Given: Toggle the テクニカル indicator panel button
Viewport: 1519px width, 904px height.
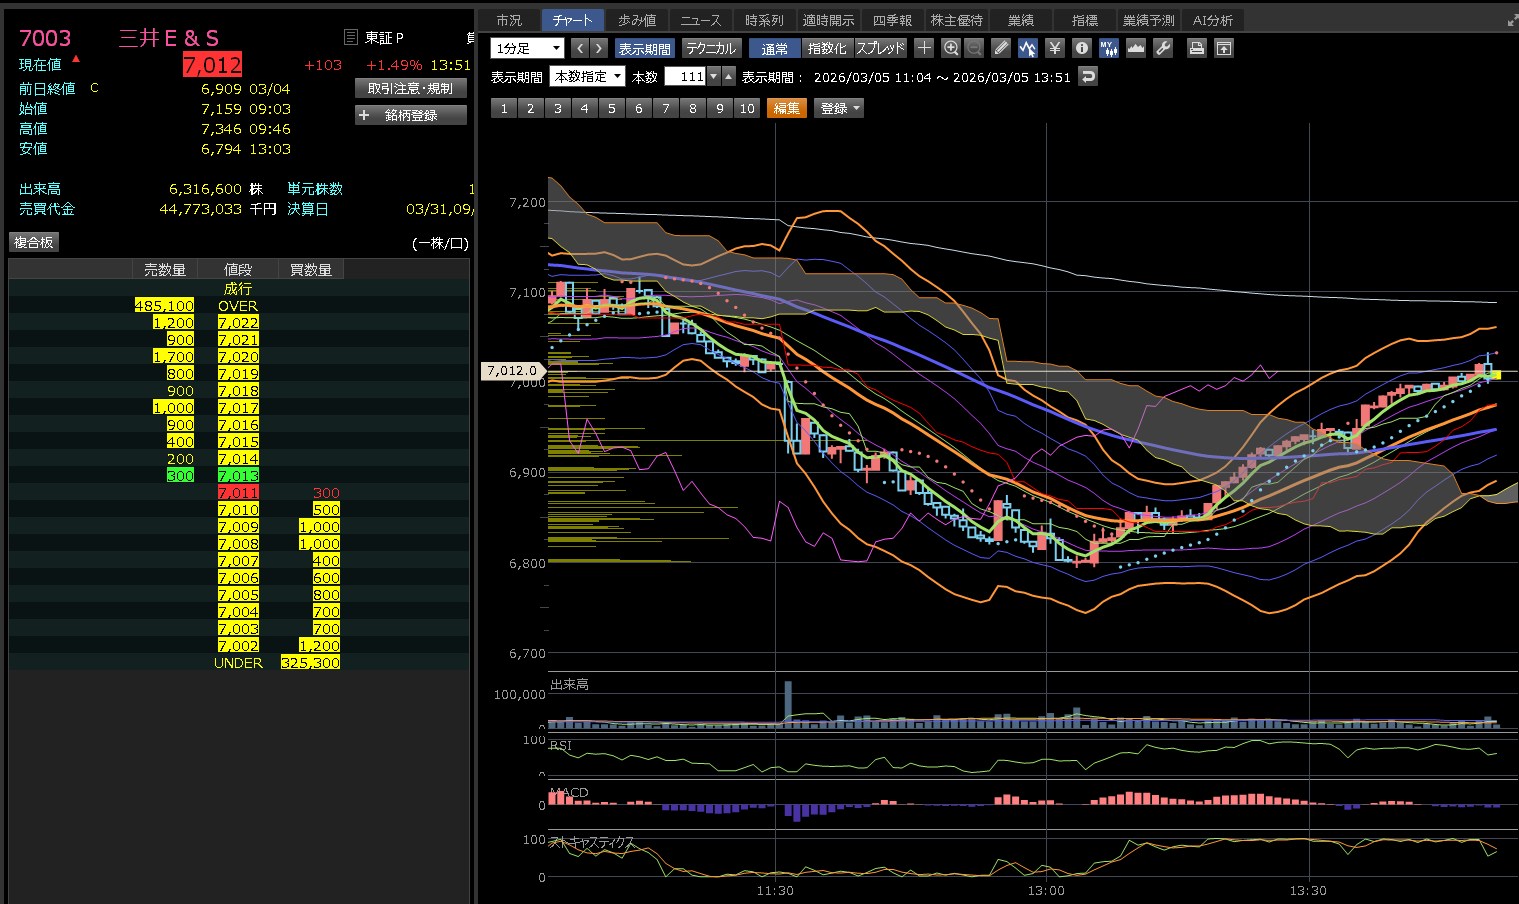Looking at the screenshot, I should point(710,48).
